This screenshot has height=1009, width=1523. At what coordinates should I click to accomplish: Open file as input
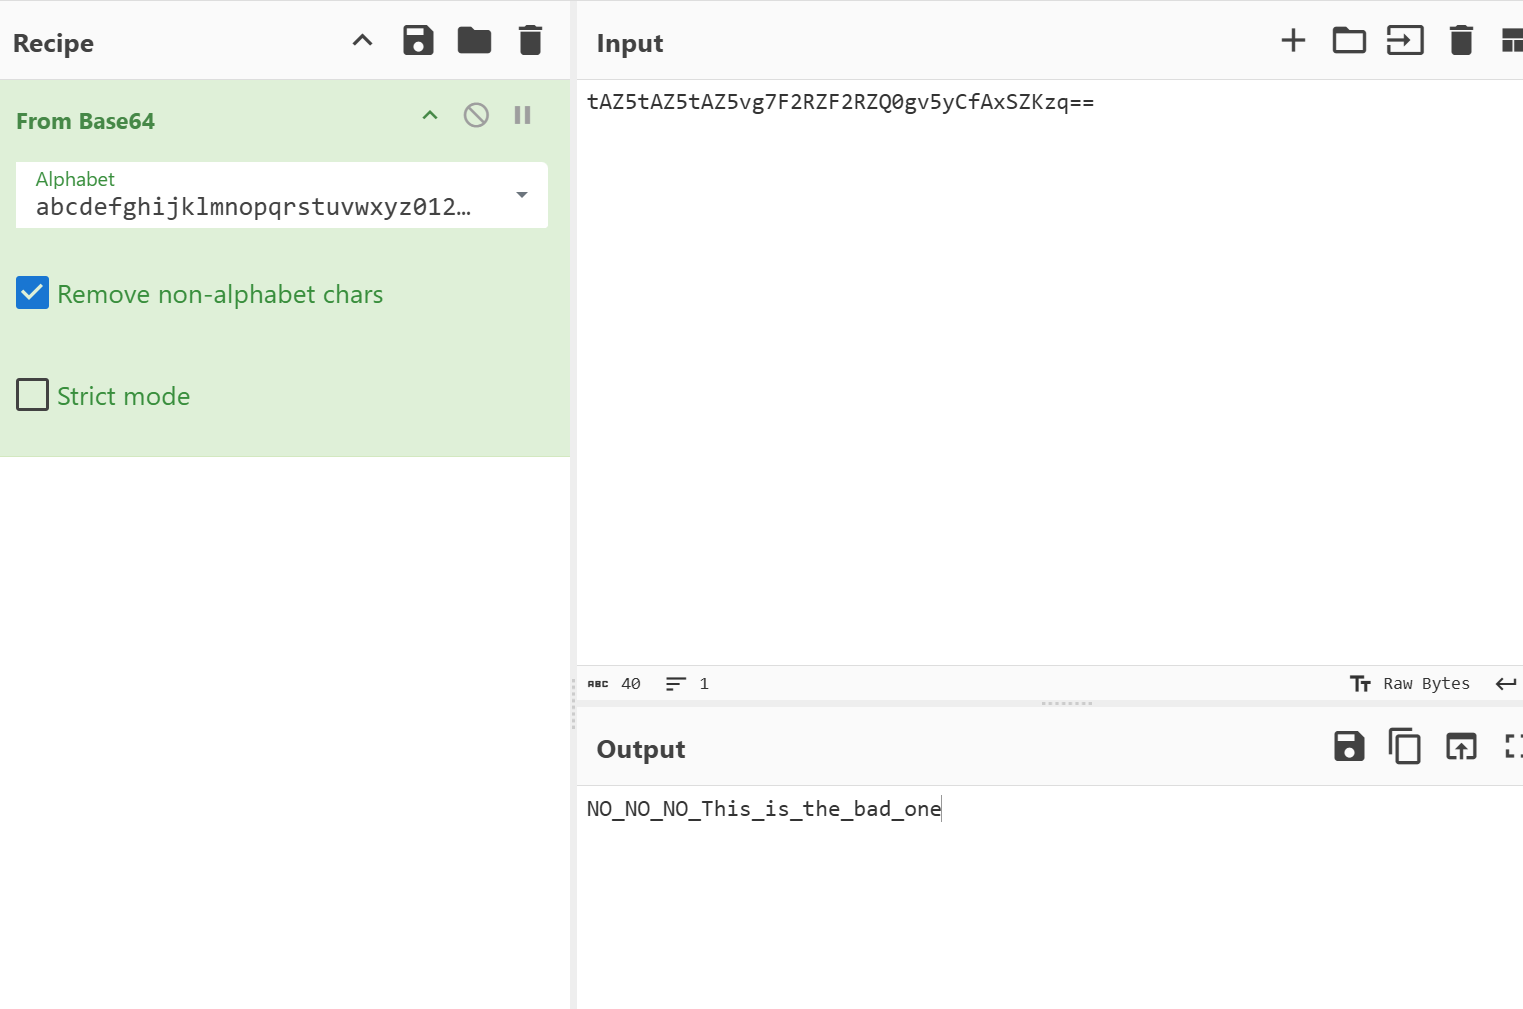click(x=1405, y=41)
